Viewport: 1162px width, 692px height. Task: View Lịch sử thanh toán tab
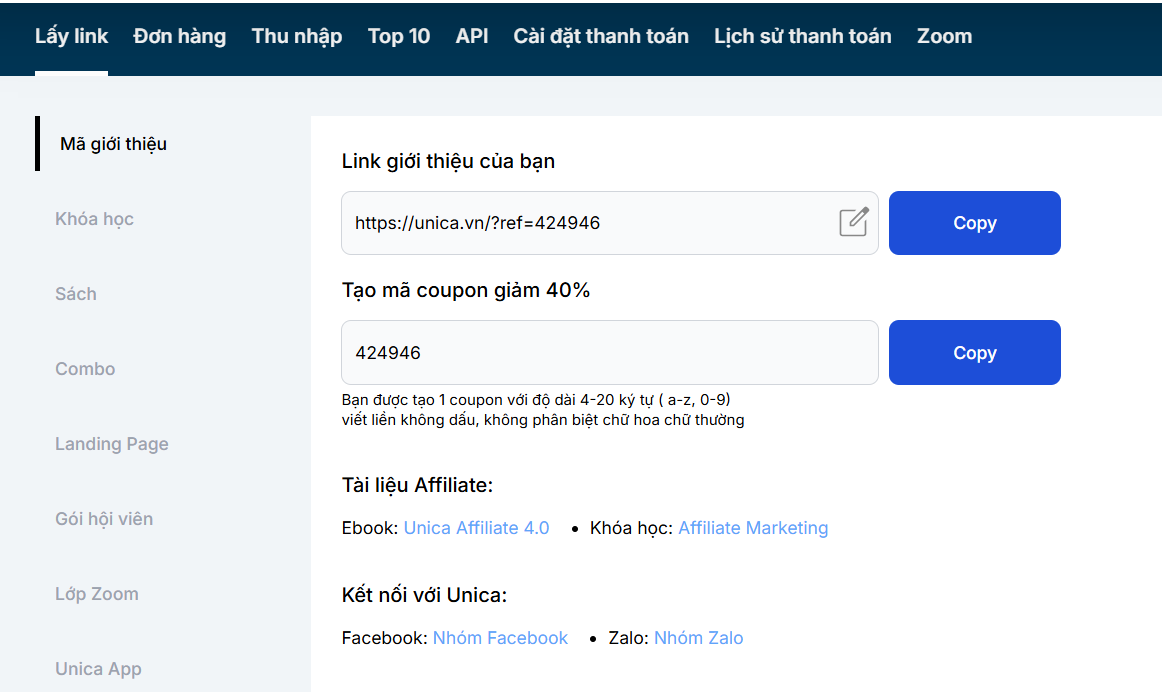(802, 36)
